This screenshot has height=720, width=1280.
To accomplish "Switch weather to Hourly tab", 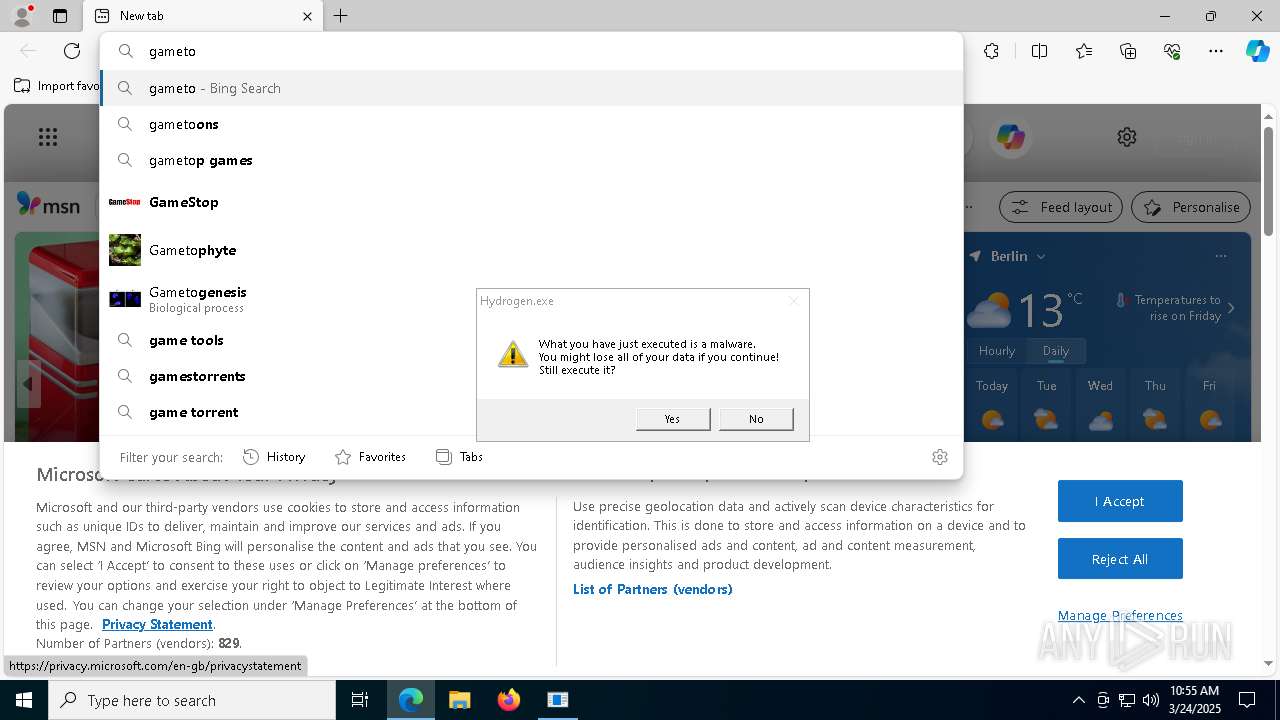I will coord(997,351).
